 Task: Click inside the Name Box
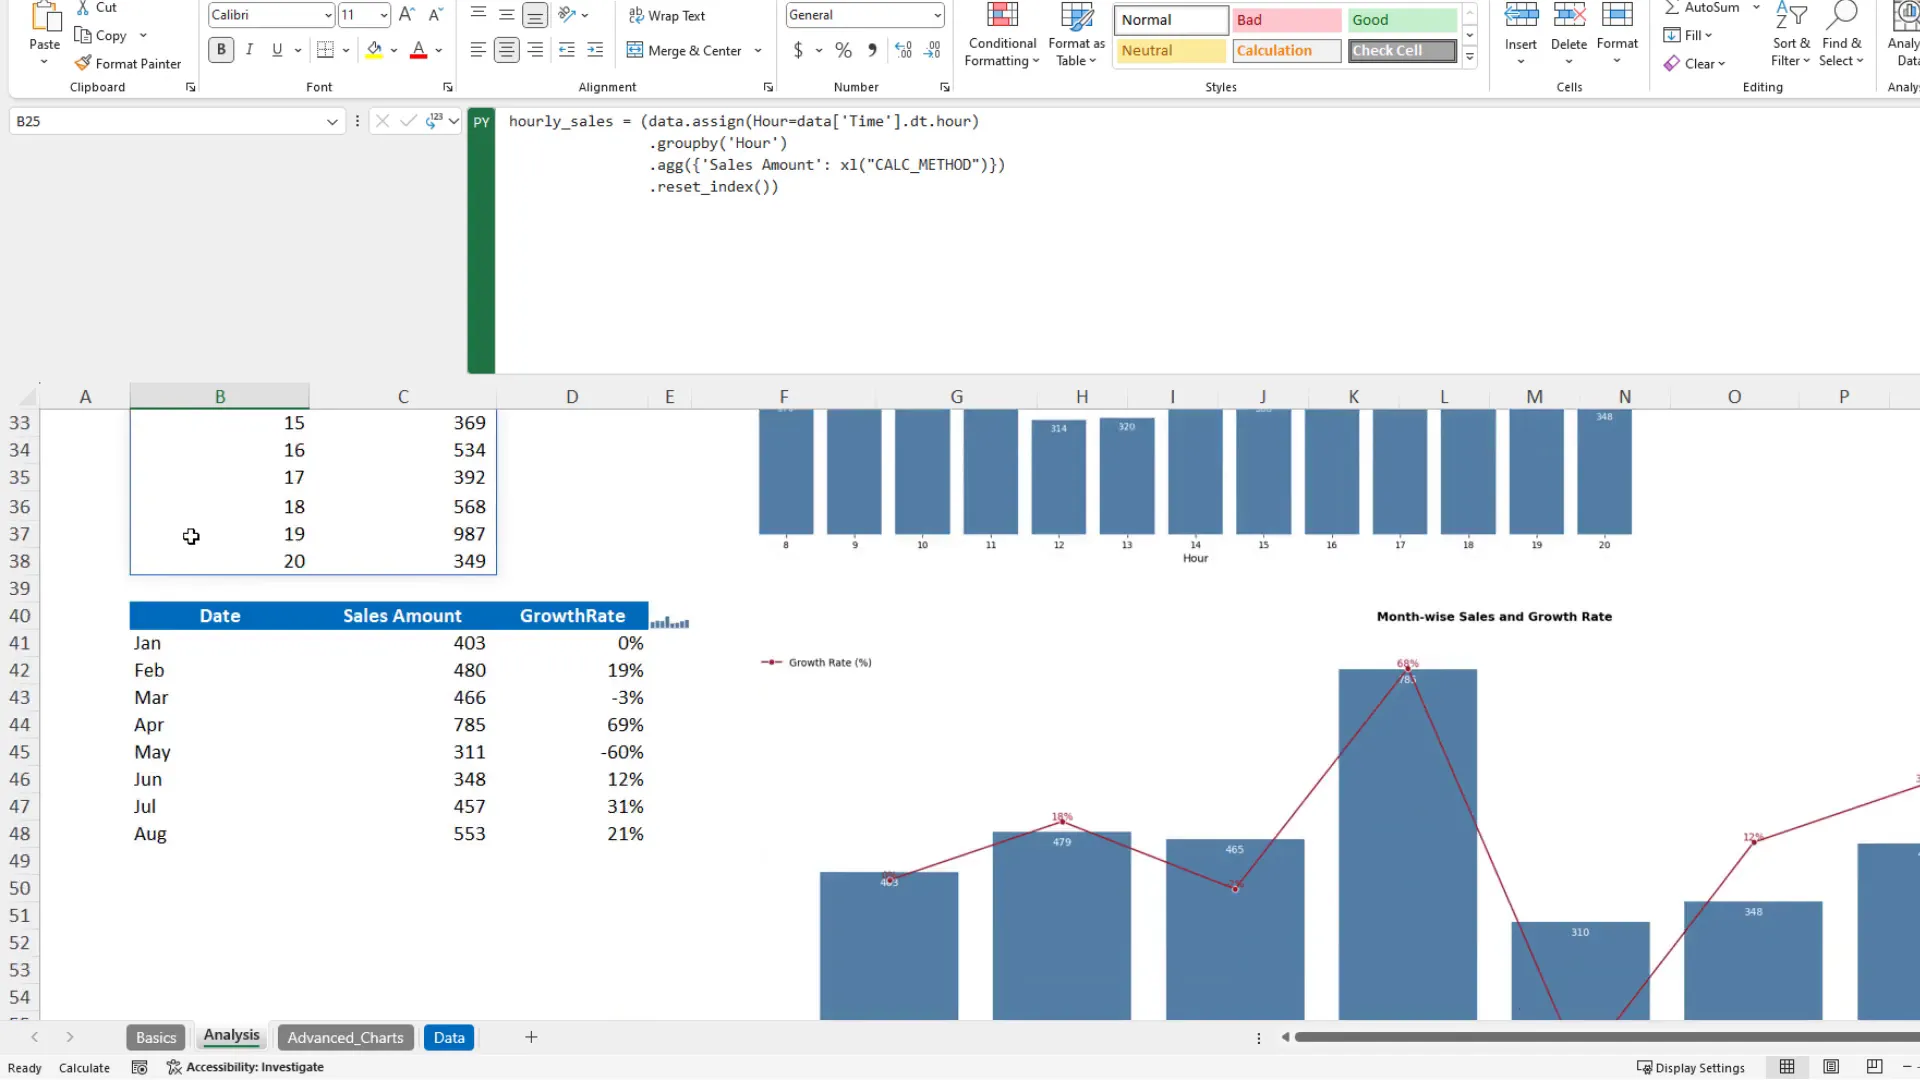pos(170,120)
